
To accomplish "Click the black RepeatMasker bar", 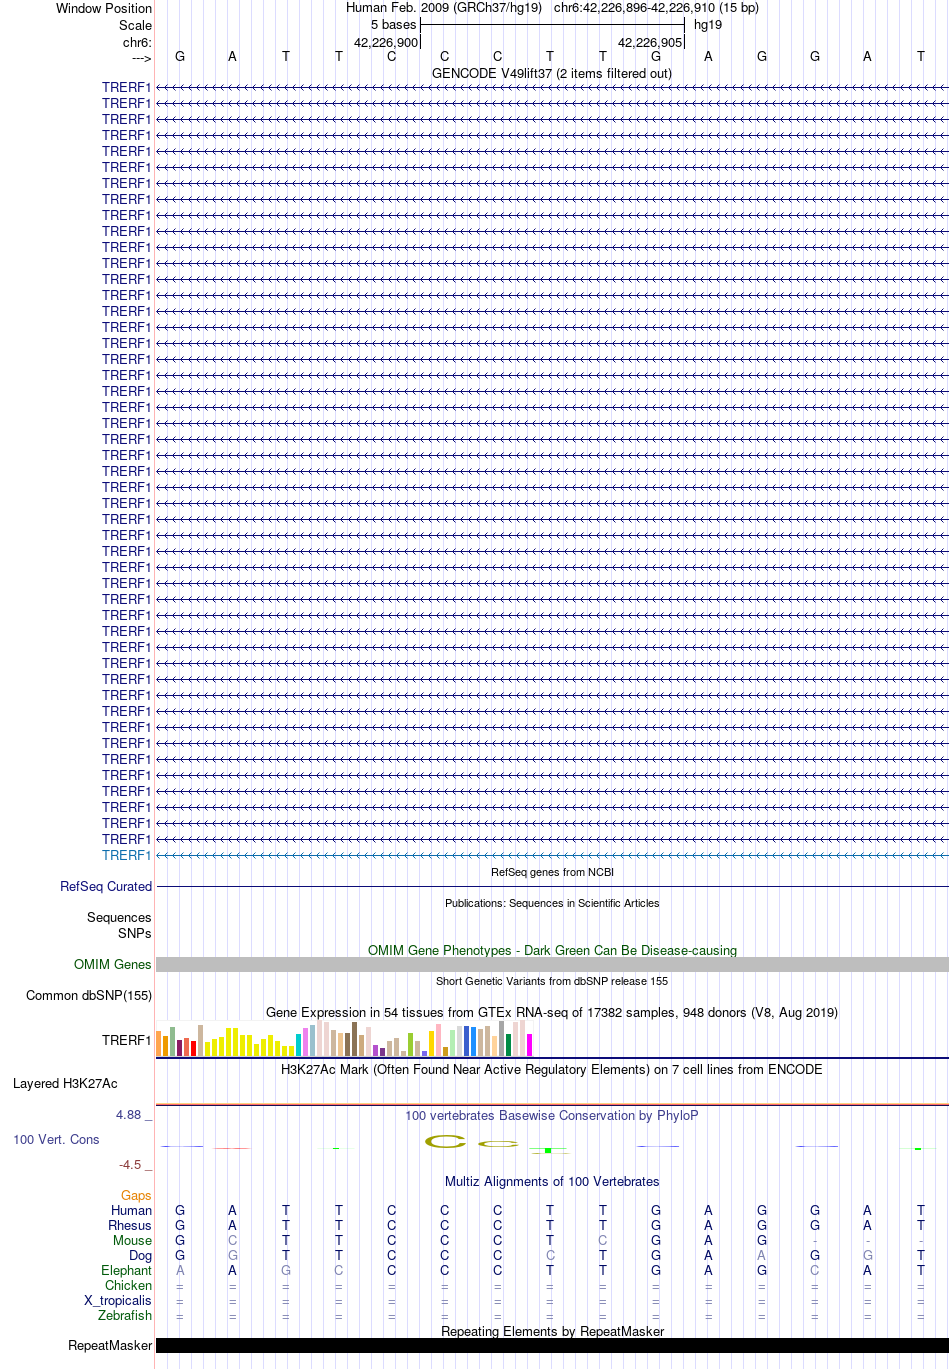I will point(552,1345).
